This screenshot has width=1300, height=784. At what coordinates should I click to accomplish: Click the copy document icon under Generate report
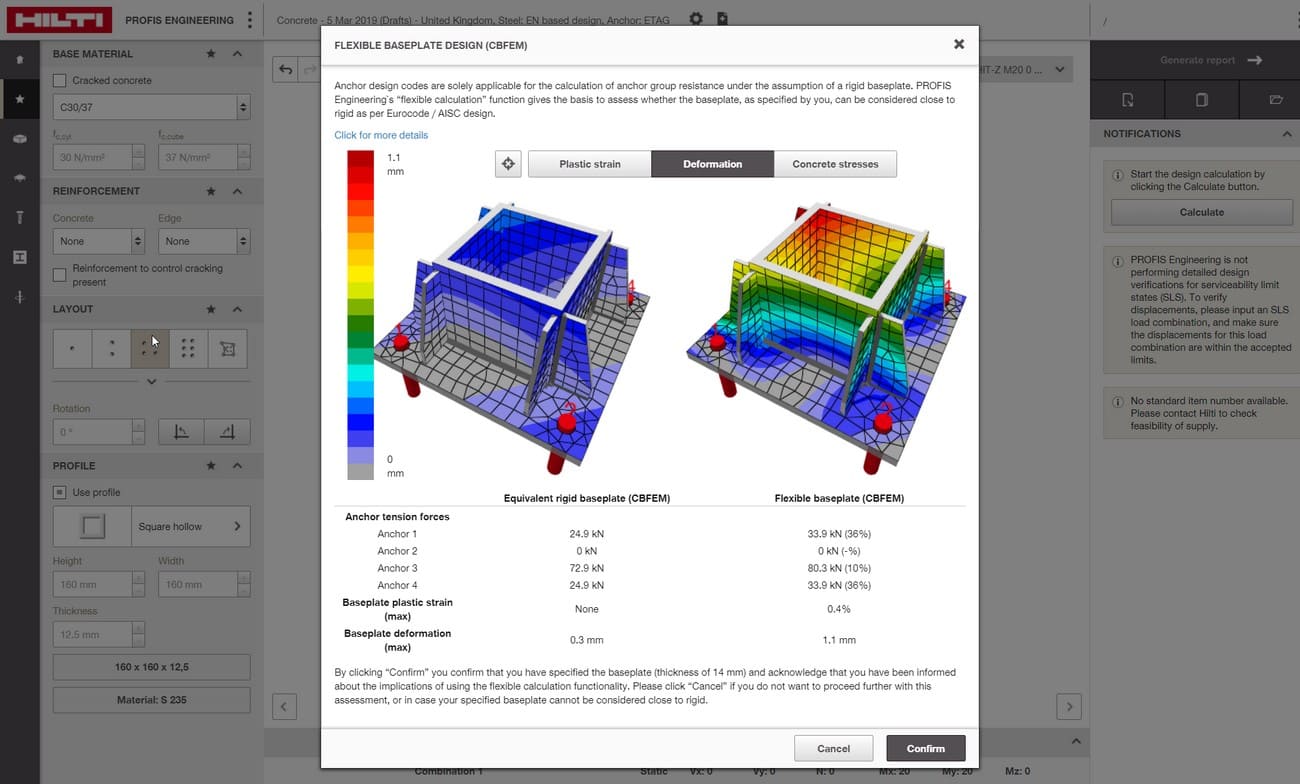(x=1202, y=100)
